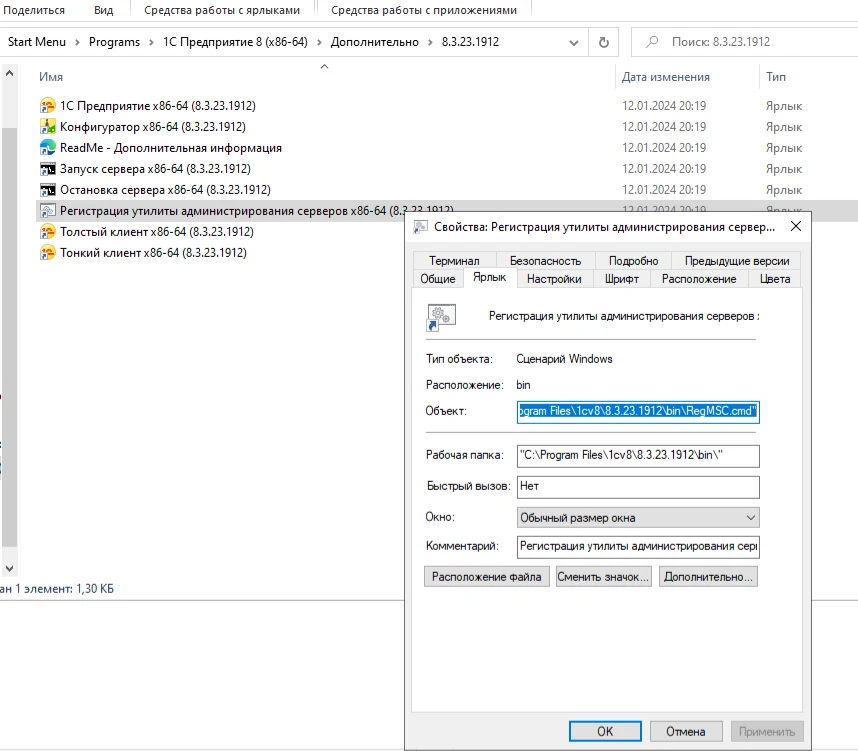Close the Свойства properties dialog
This screenshot has height=751, width=858.
pyautogui.click(x=796, y=226)
